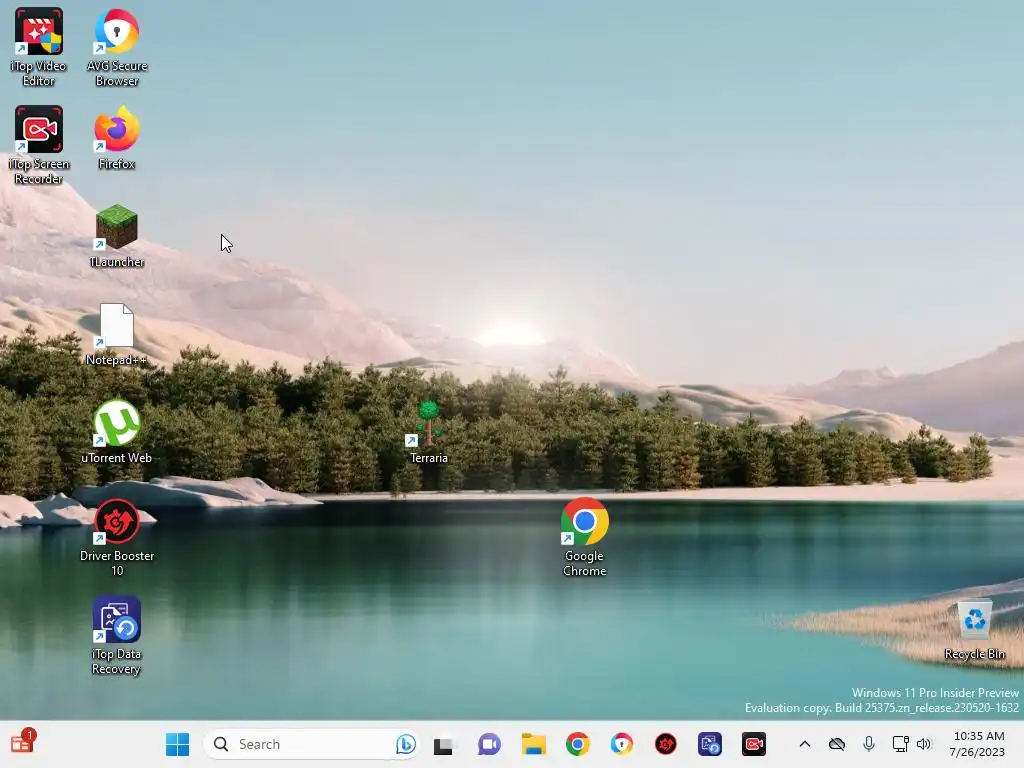This screenshot has height=768, width=1024.
Task: Select the Google Chrome desktop shortcut
Action: click(584, 537)
